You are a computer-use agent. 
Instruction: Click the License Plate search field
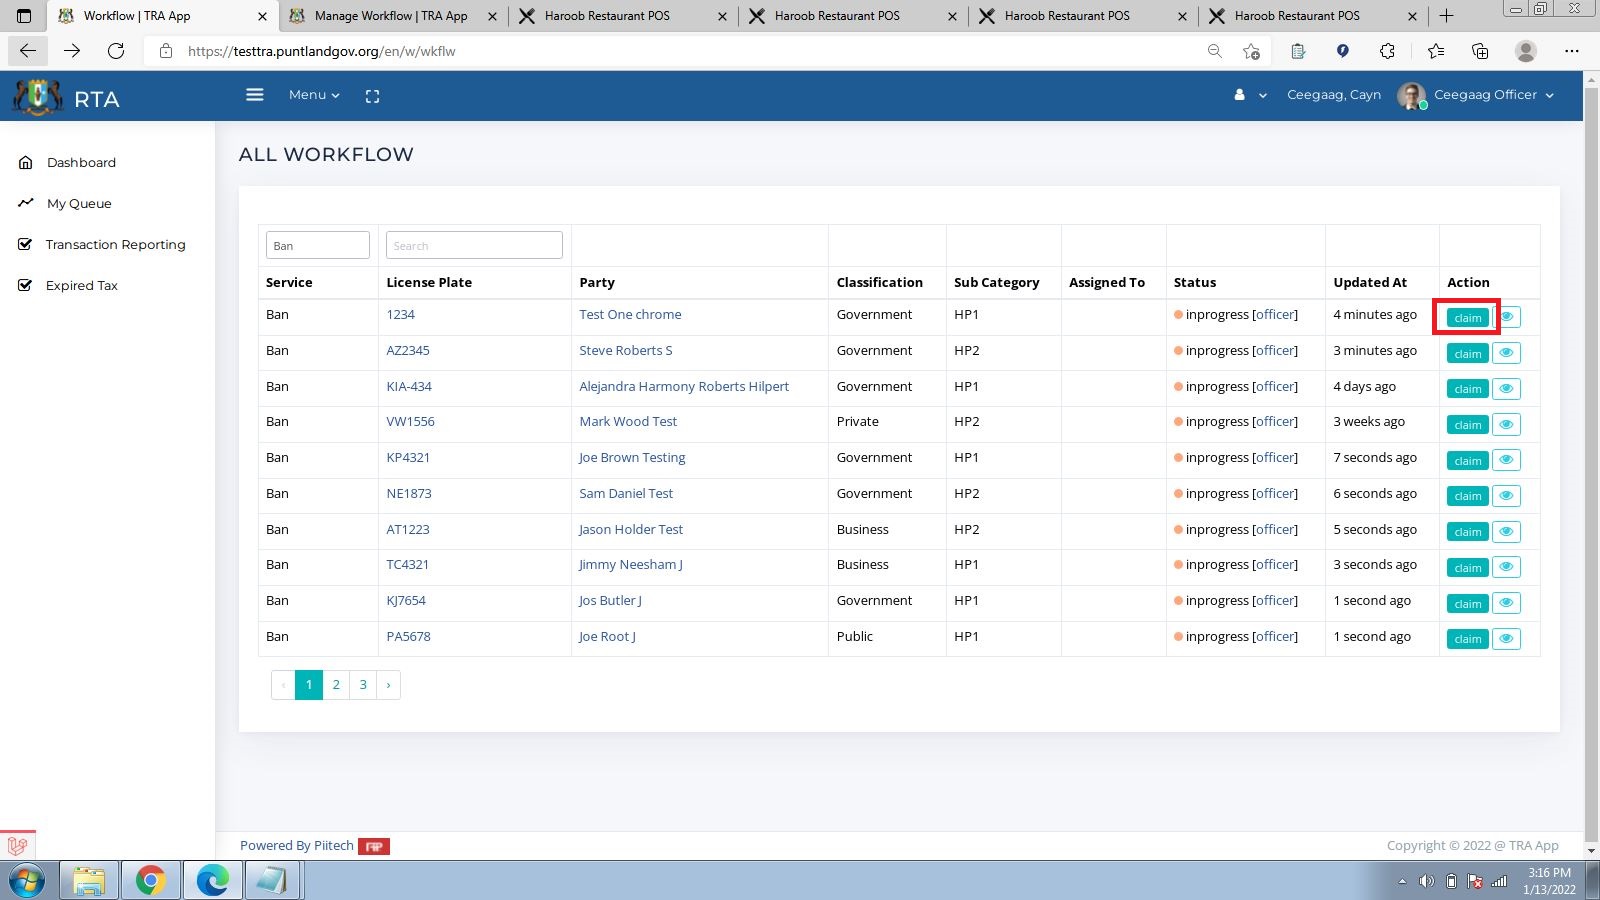click(x=474, y=245)
